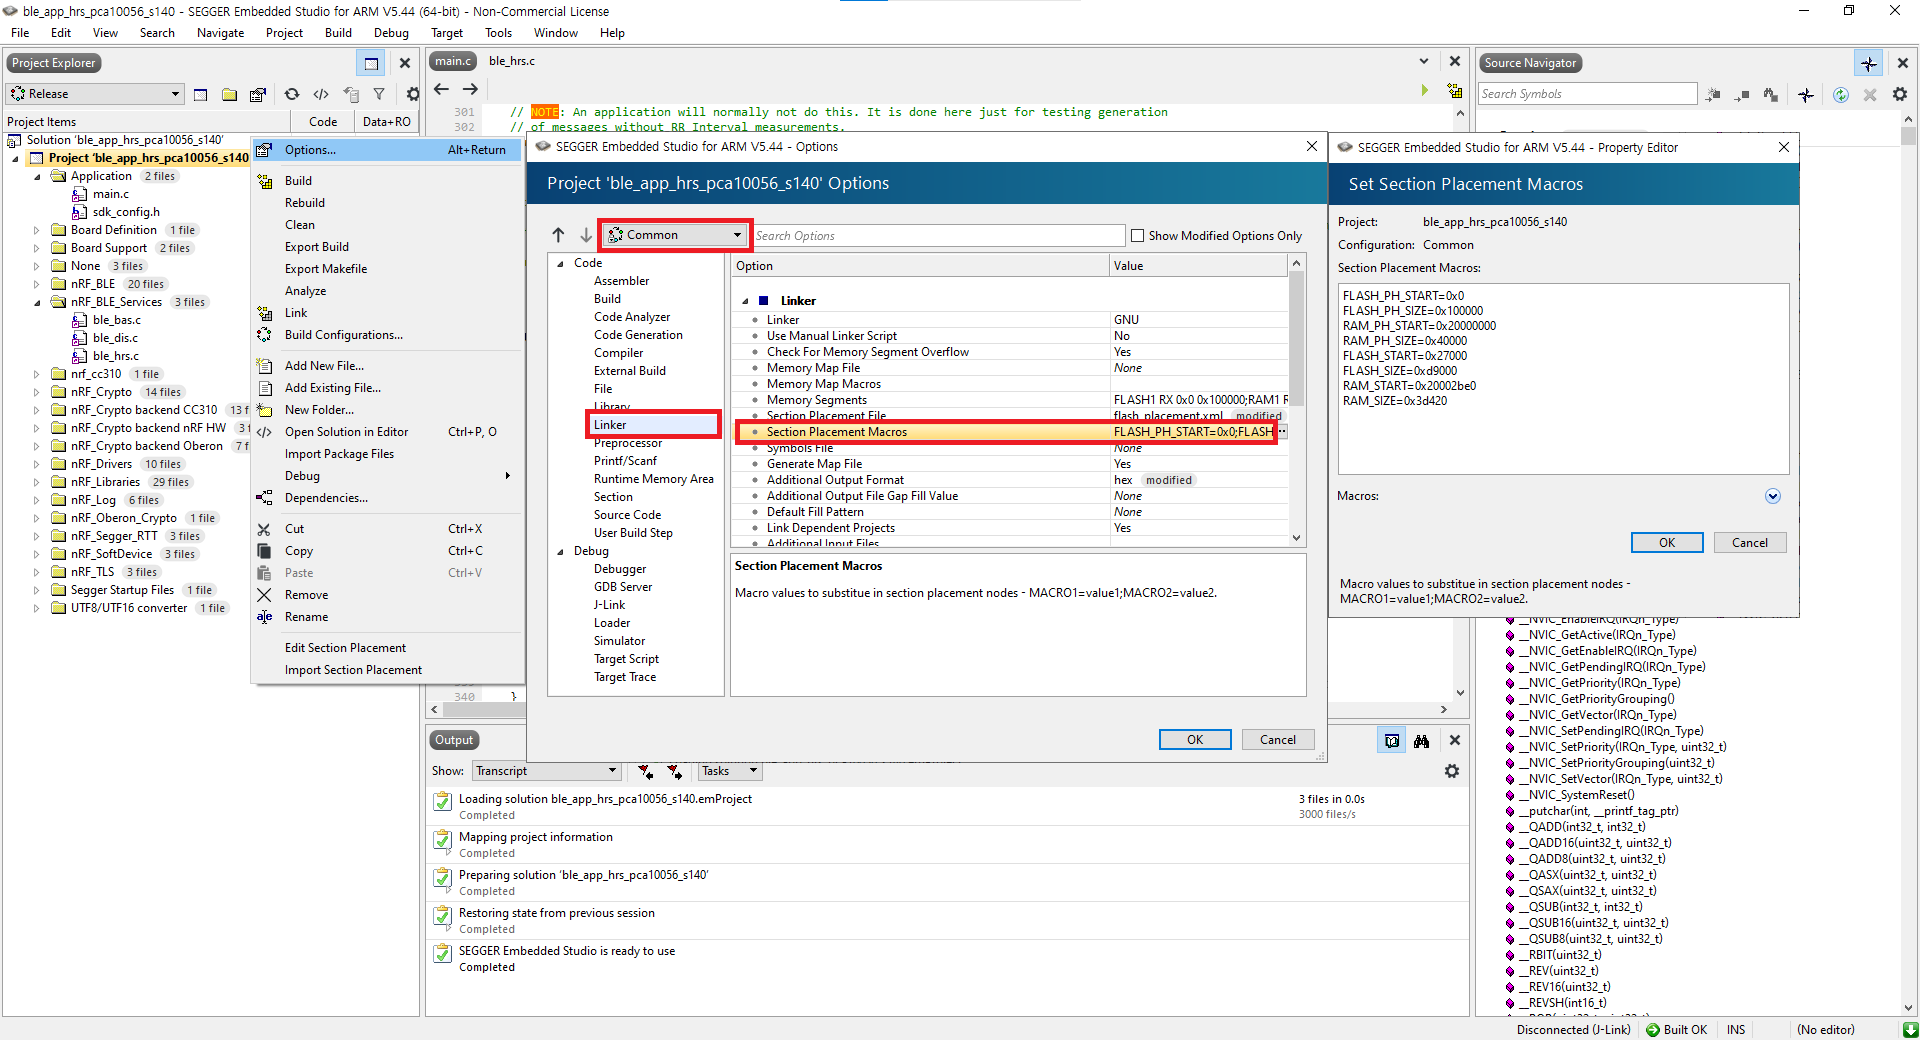The width and height of the screenshot is (1920, 1040).
Task: Click the binoculars icon in Output panel
Action: click(x=1422, y=741)
